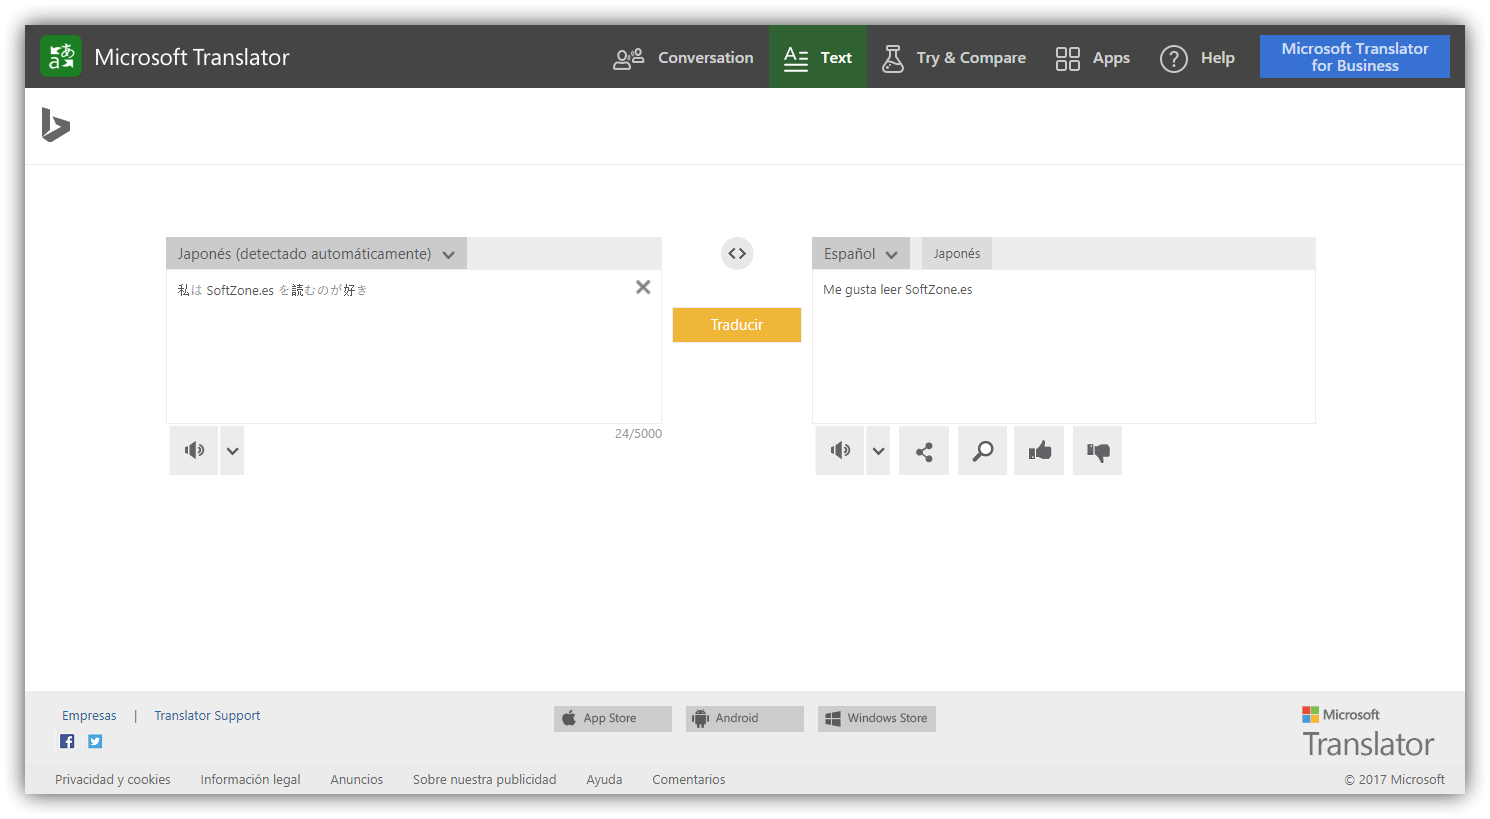The height and width of the screenshot is (819, 1490).
Task: Click the Traducir button
Action: (737, 325)
